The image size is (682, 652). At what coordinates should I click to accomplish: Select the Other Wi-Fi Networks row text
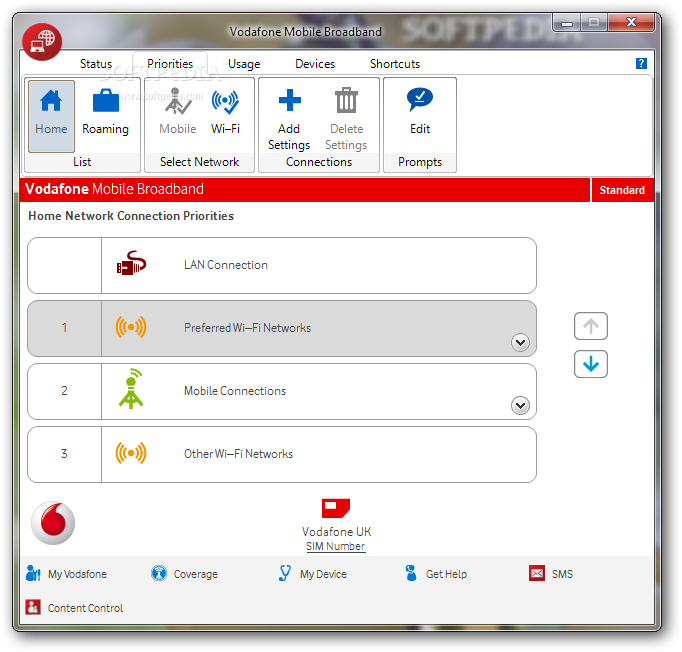(238, 454)
